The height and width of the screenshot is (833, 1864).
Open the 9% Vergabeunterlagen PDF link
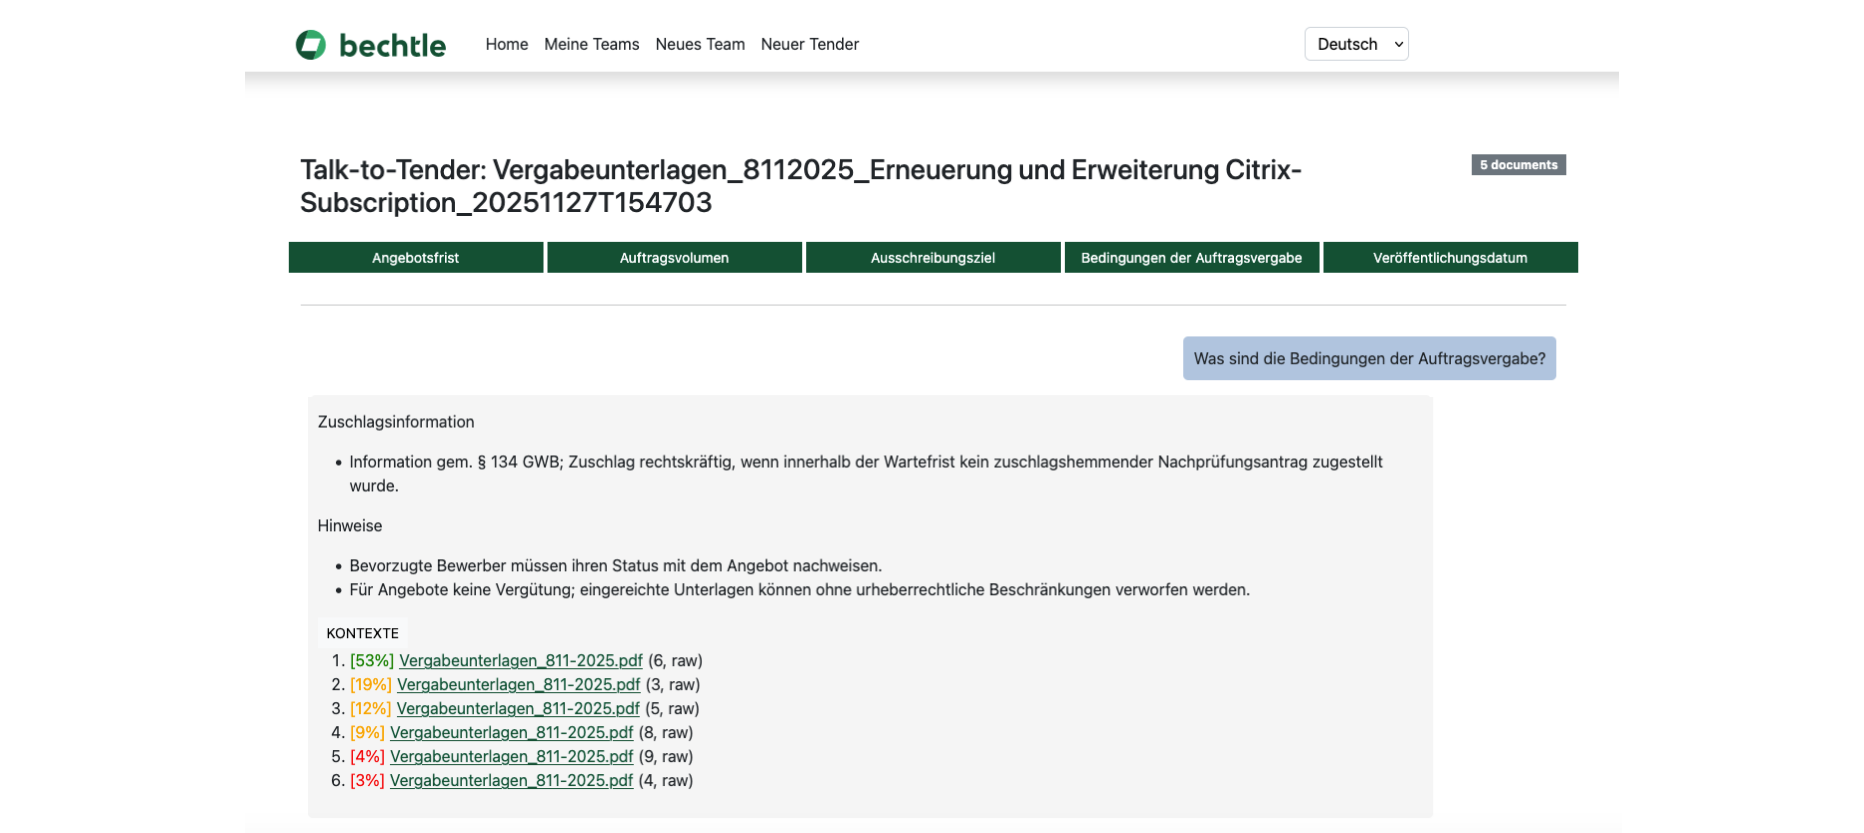point(511,733)
